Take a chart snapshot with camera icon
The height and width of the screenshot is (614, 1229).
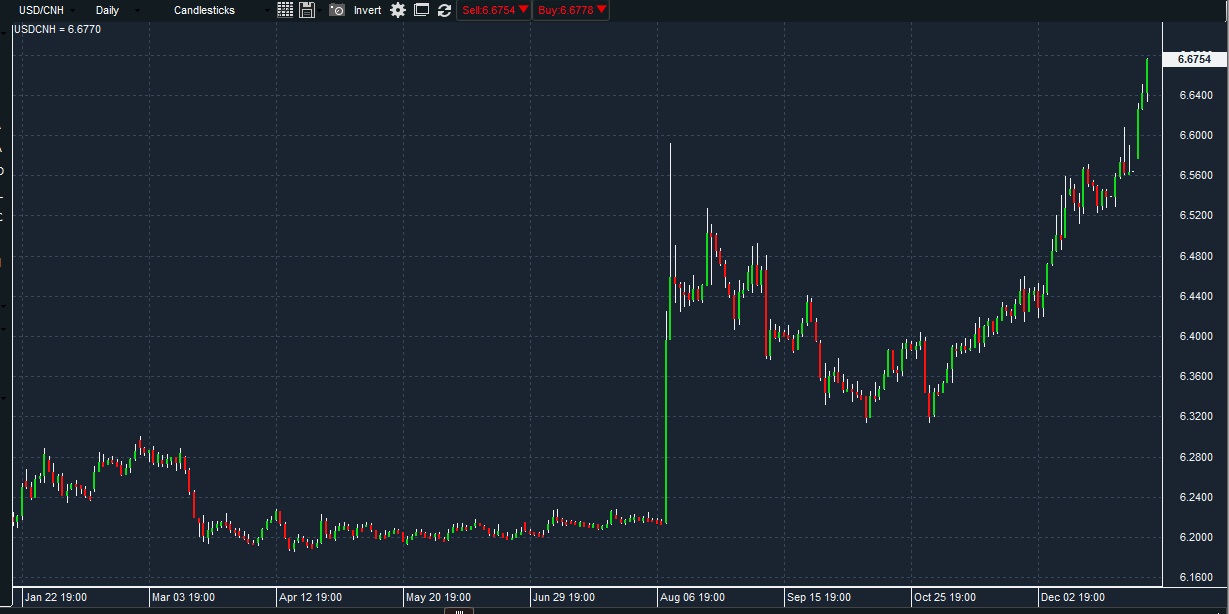pos(337,10)
